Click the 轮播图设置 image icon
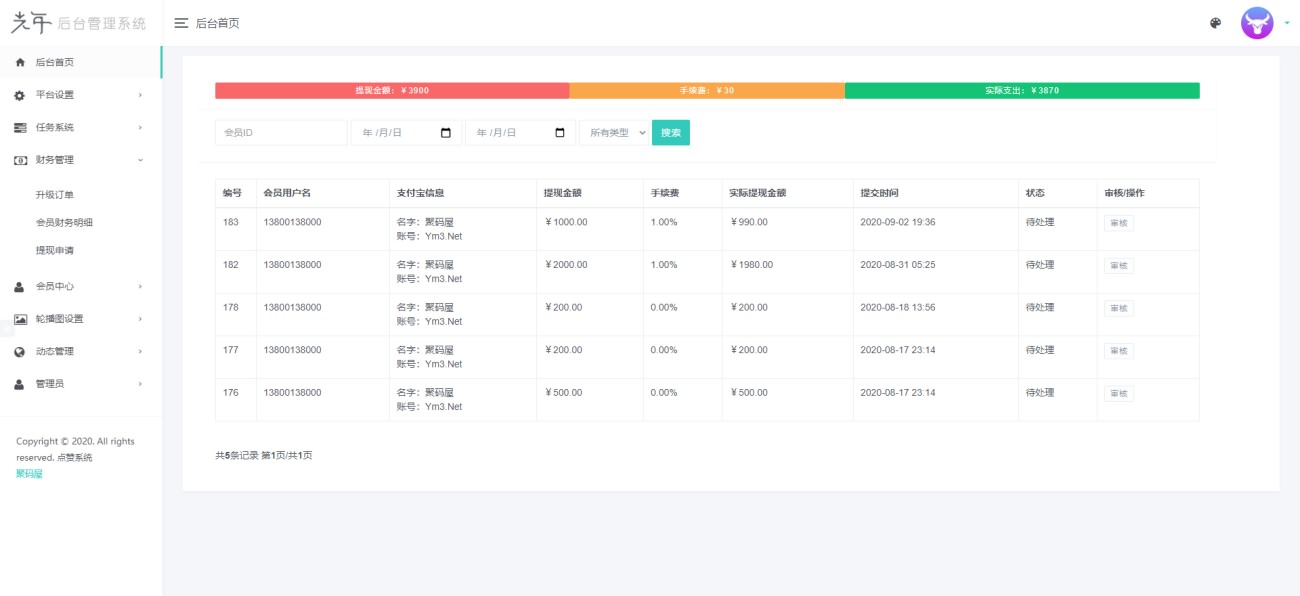 [x=20, y=319]
